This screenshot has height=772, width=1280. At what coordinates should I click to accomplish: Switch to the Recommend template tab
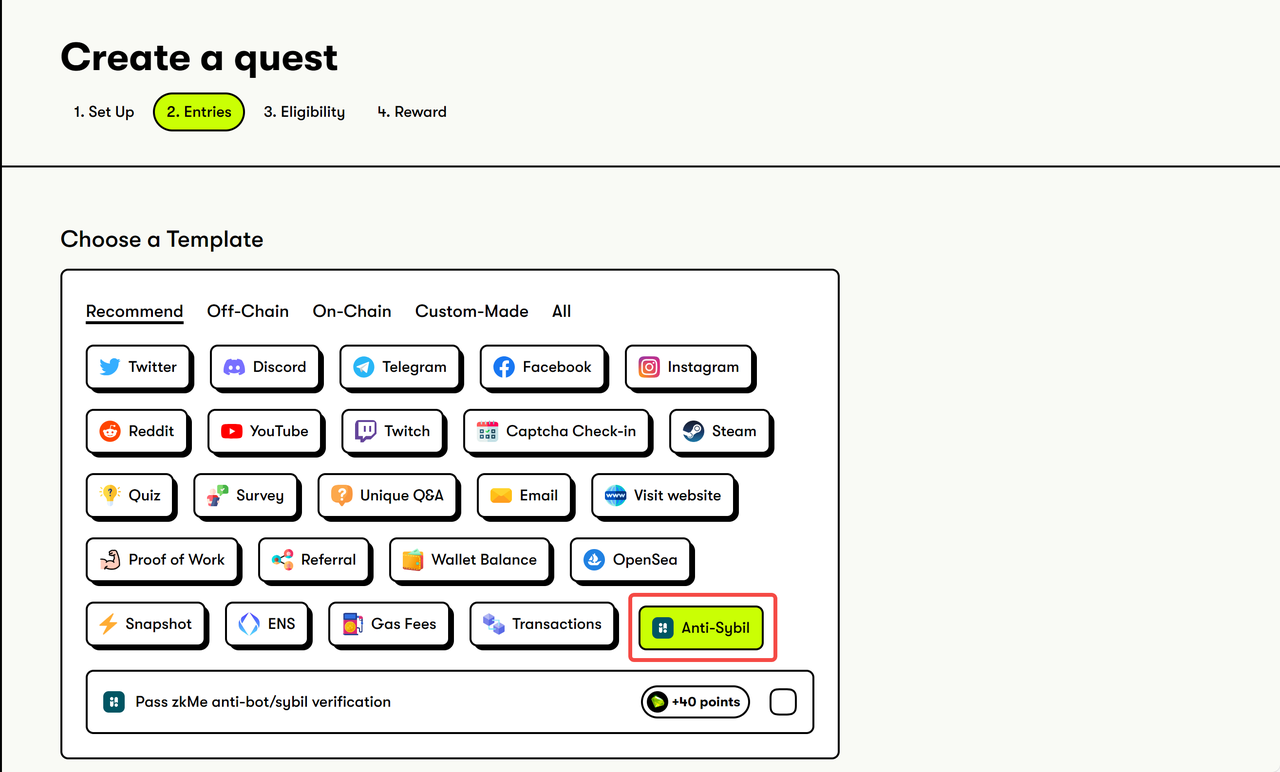(x=134, y=311)
